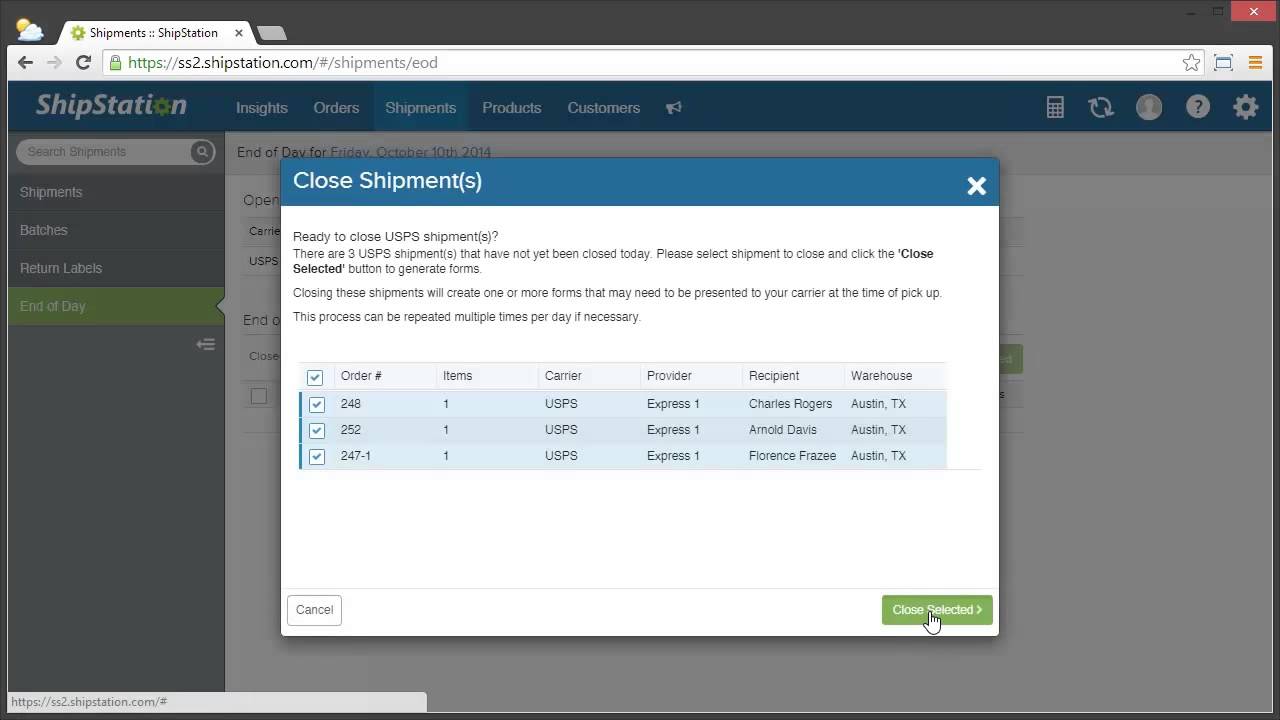Click the browser forward arrow
This screenshot has height=720, width=1280.
54,62
